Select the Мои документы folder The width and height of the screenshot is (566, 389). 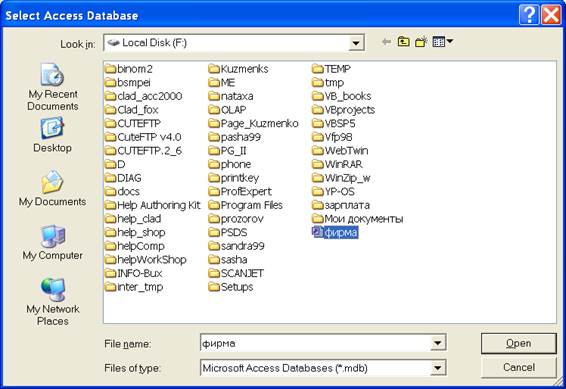click(358, 219)
